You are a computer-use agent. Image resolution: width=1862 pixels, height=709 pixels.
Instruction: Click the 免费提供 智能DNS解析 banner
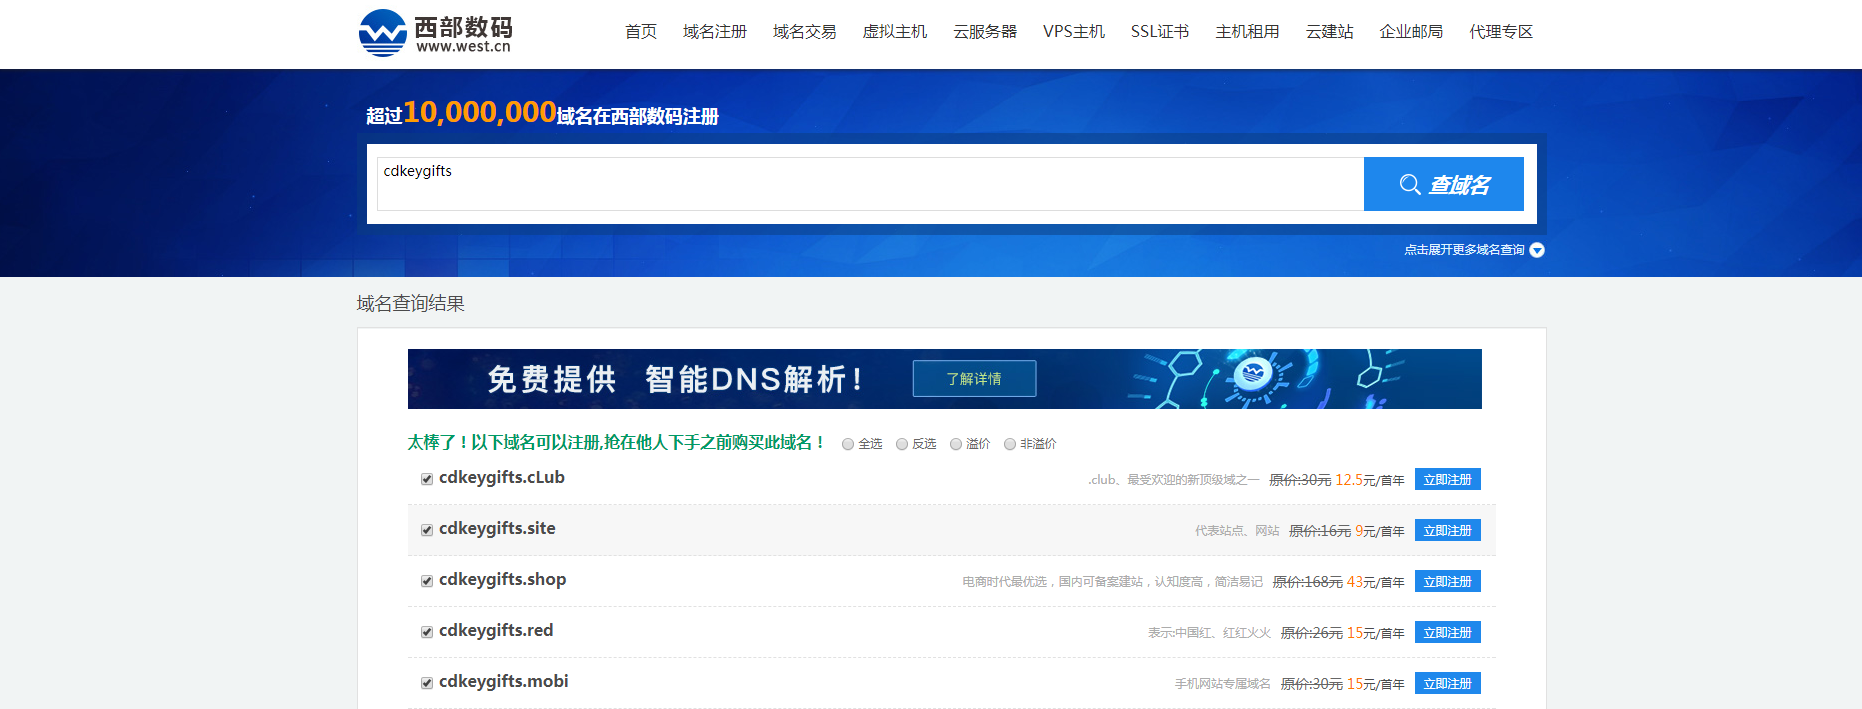(x=944, y=379)
